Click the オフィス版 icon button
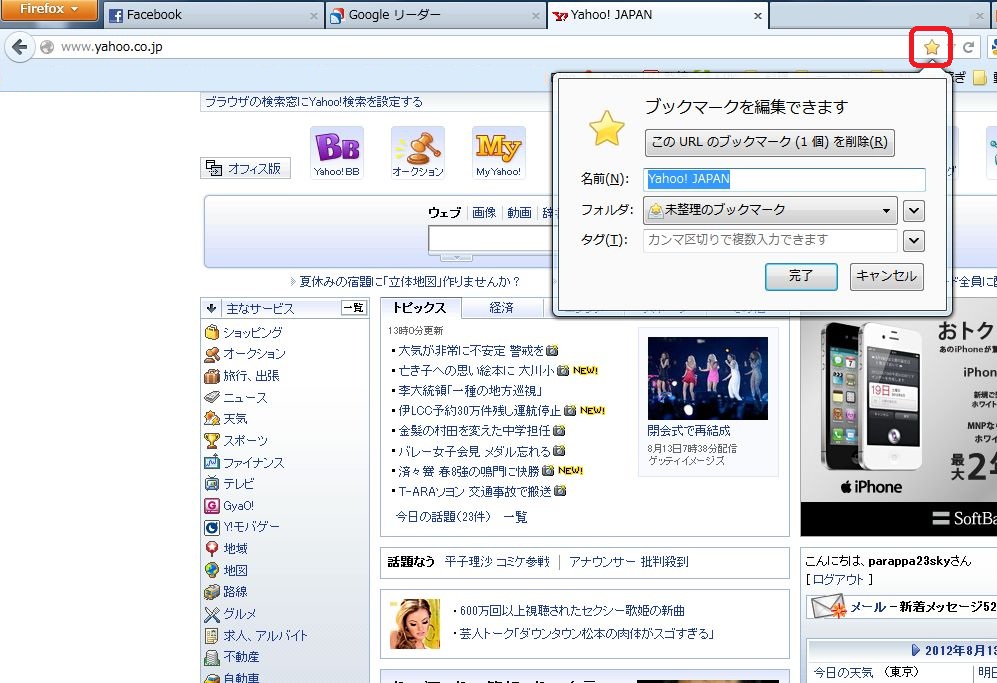Screen dimensions: 997x683 pyautogui.click(x=245, y=168)
